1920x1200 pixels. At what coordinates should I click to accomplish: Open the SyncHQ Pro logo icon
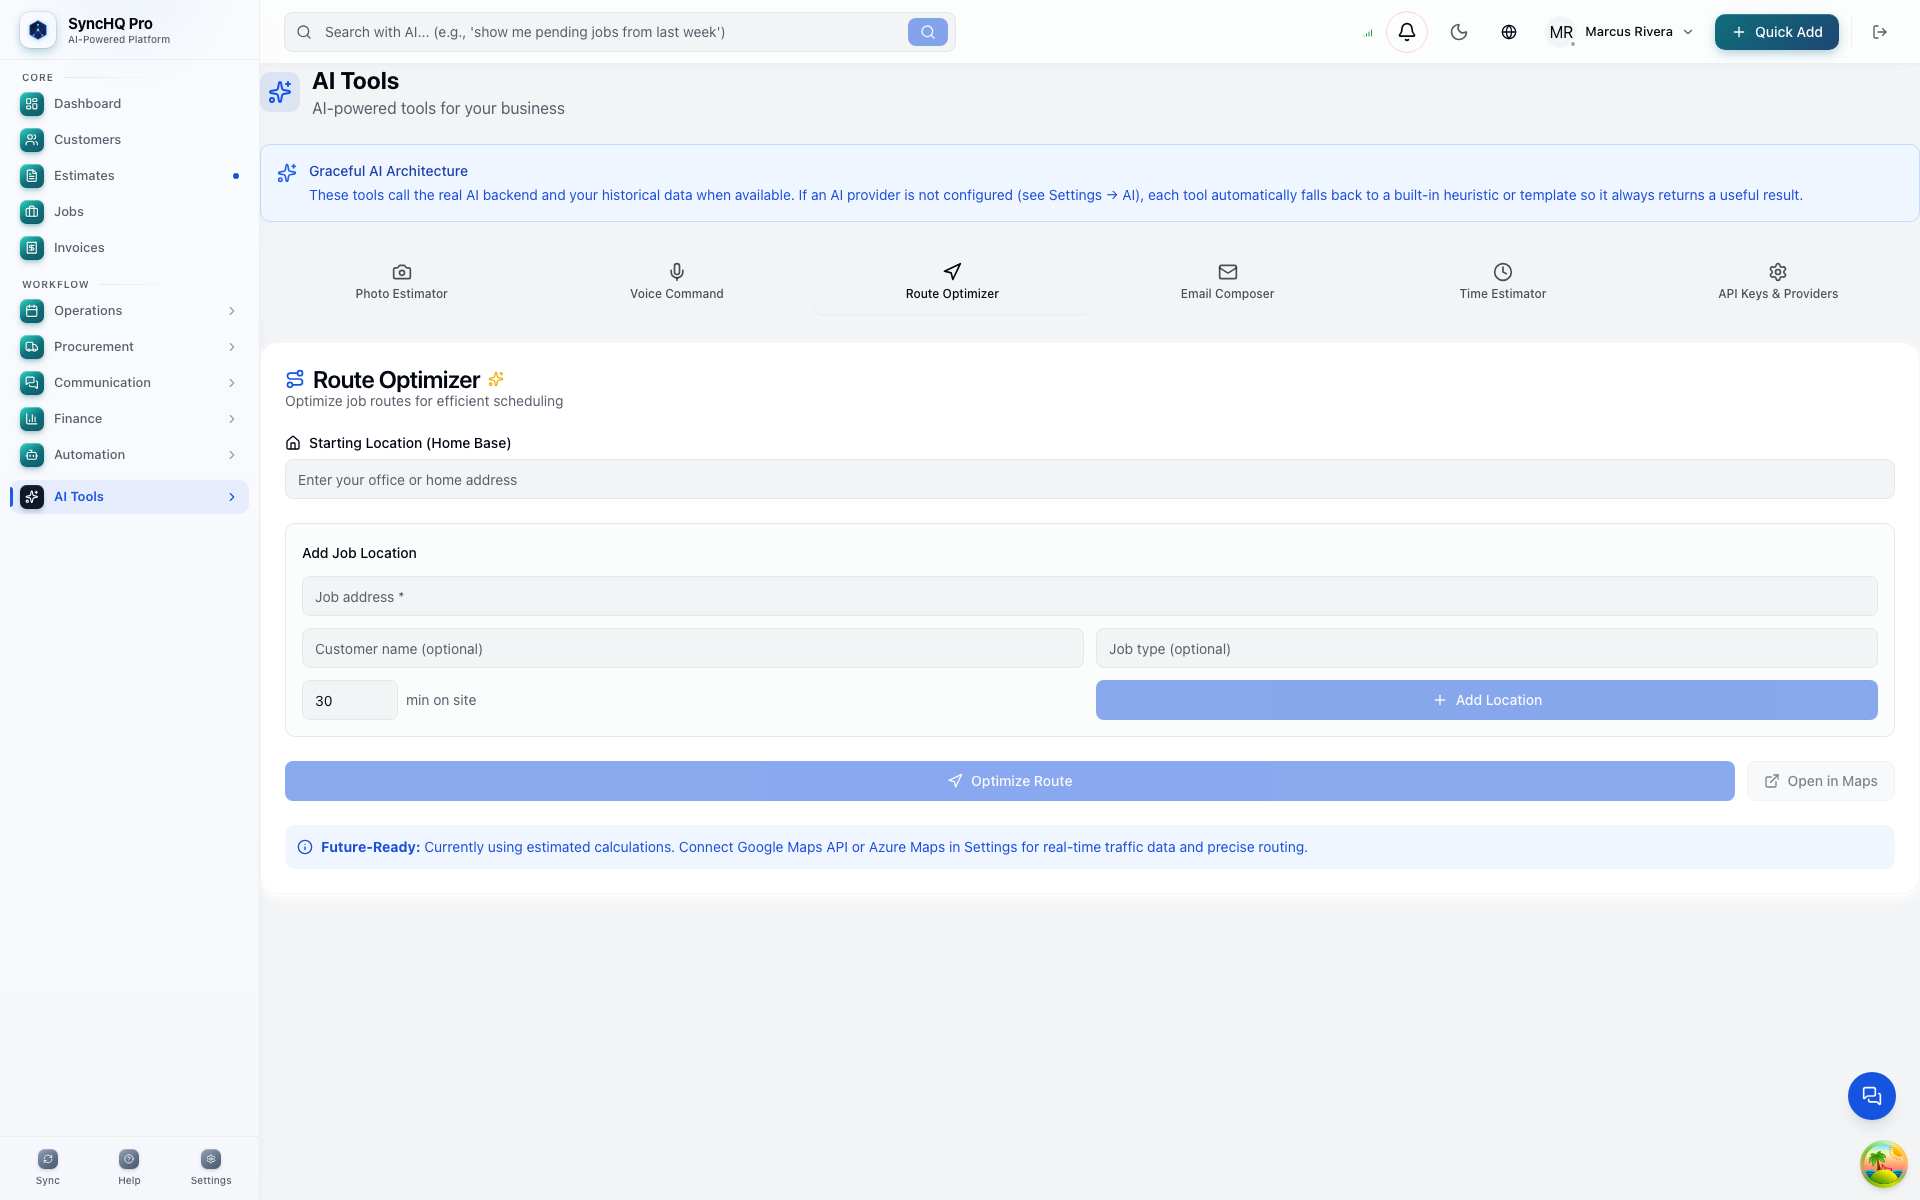point(38,31)
